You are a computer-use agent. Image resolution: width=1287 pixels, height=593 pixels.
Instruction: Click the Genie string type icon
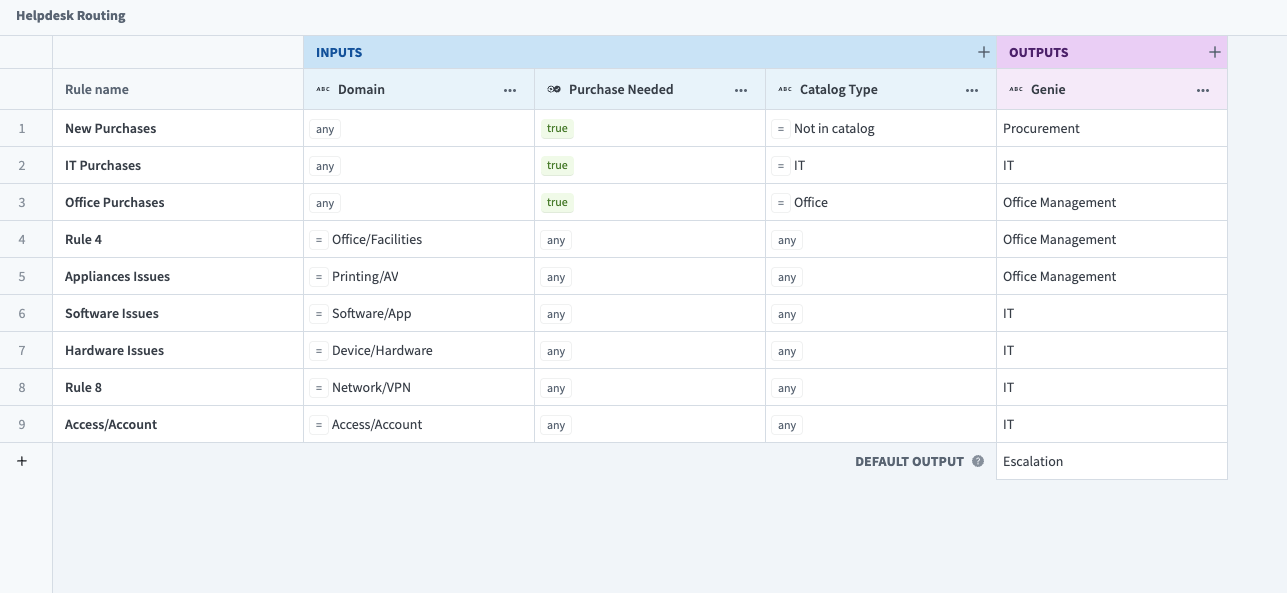(x=1016, y=90)
